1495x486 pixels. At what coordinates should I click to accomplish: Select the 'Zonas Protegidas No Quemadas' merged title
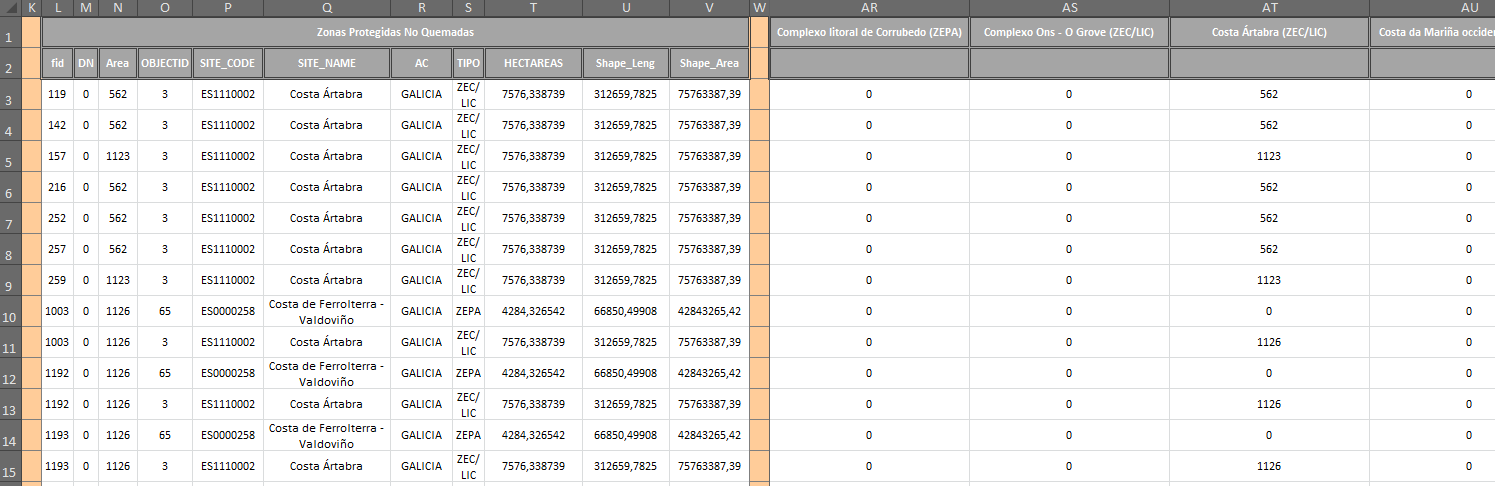click(x=396, y=33)
